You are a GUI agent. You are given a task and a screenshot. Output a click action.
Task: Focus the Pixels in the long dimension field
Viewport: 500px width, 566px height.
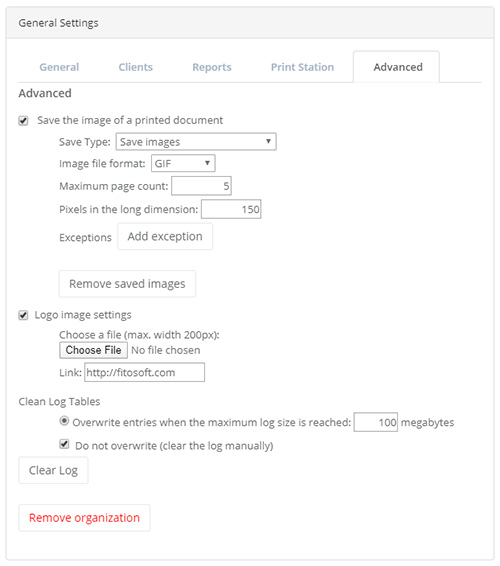coord(231,209)
